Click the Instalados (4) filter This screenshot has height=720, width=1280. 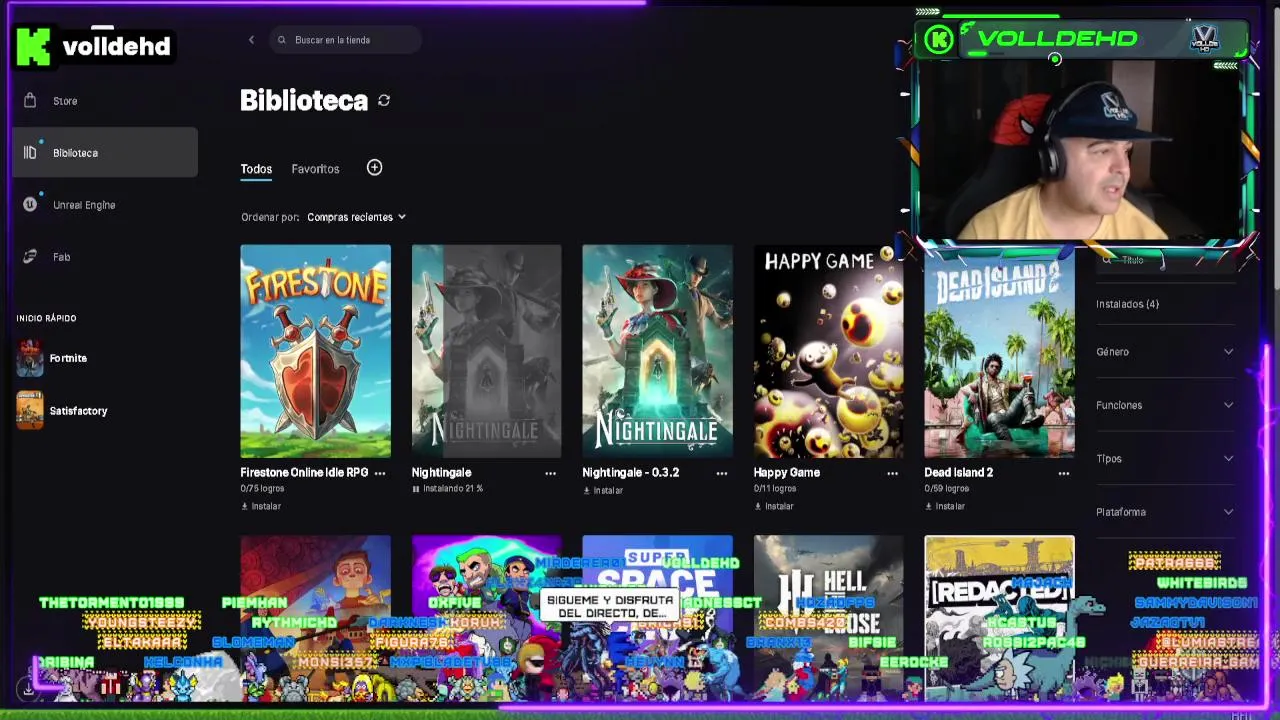(1127, 304)
